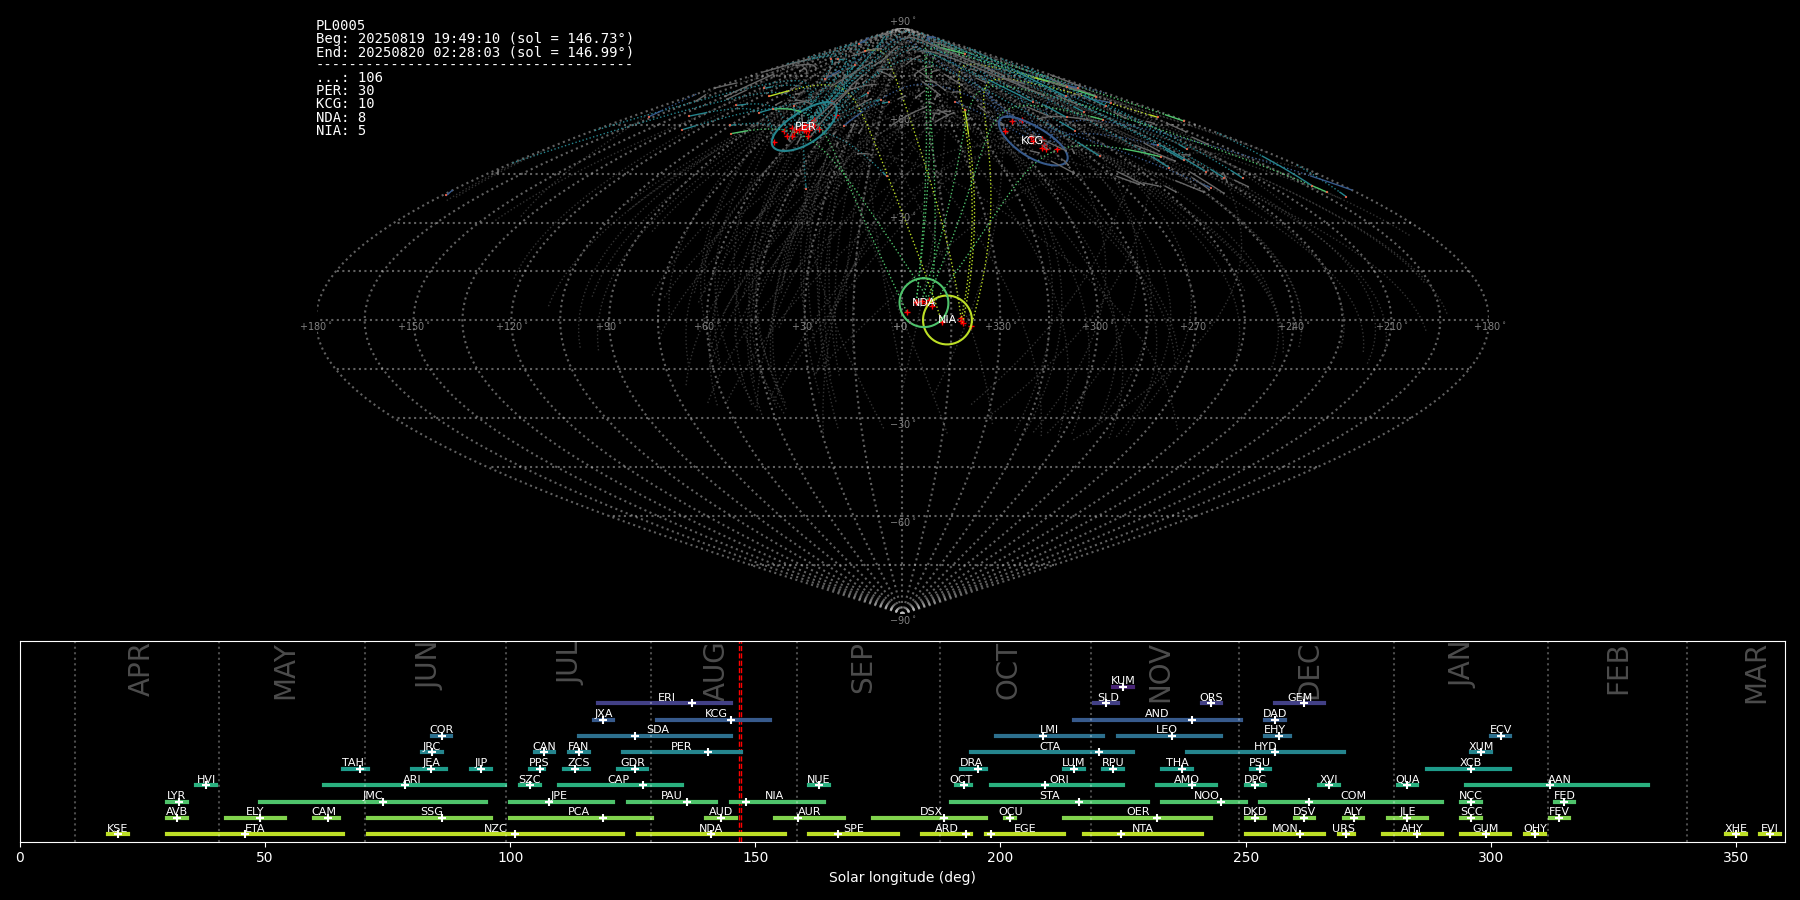
Task: Click the ORI shower label in timeline
Action: click(1059, 780)
